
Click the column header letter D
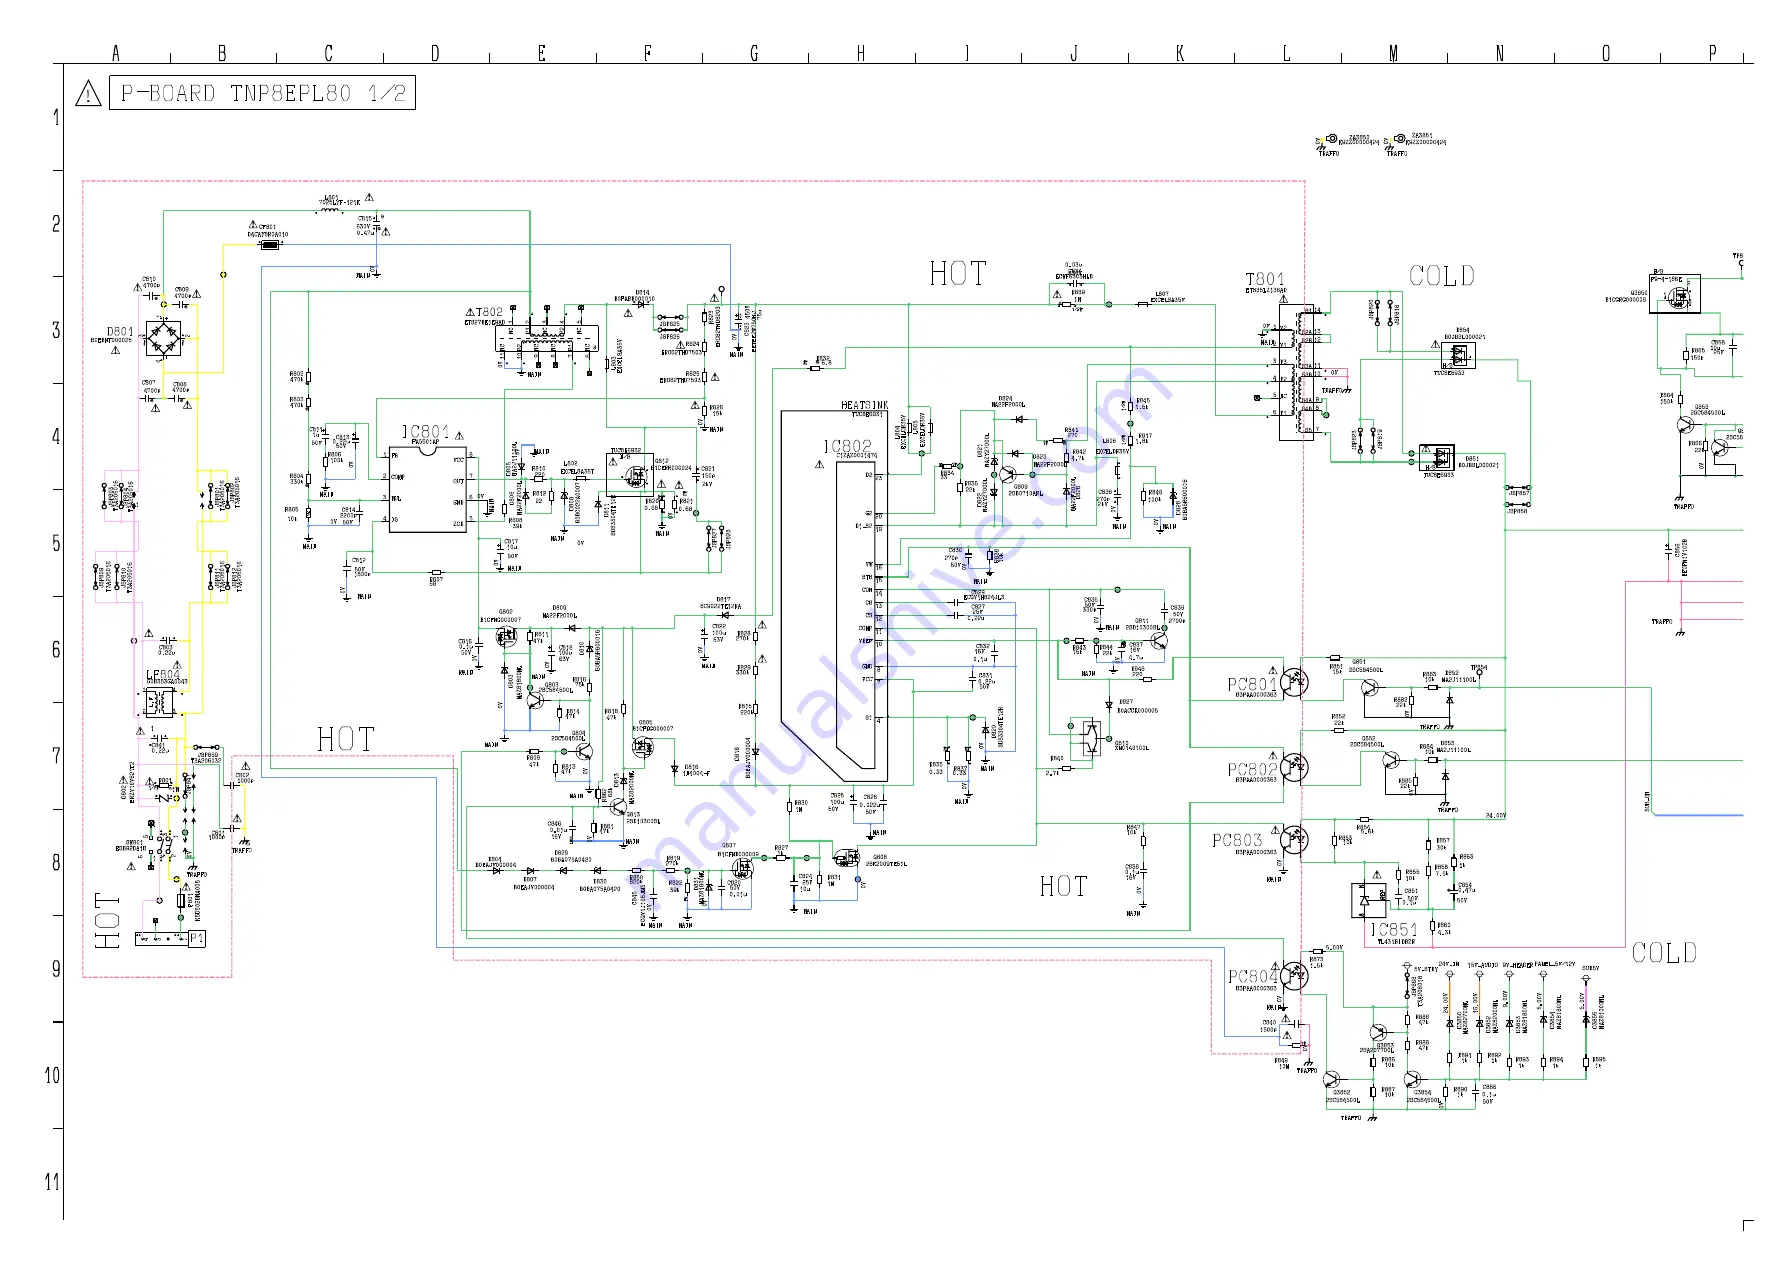435,53
